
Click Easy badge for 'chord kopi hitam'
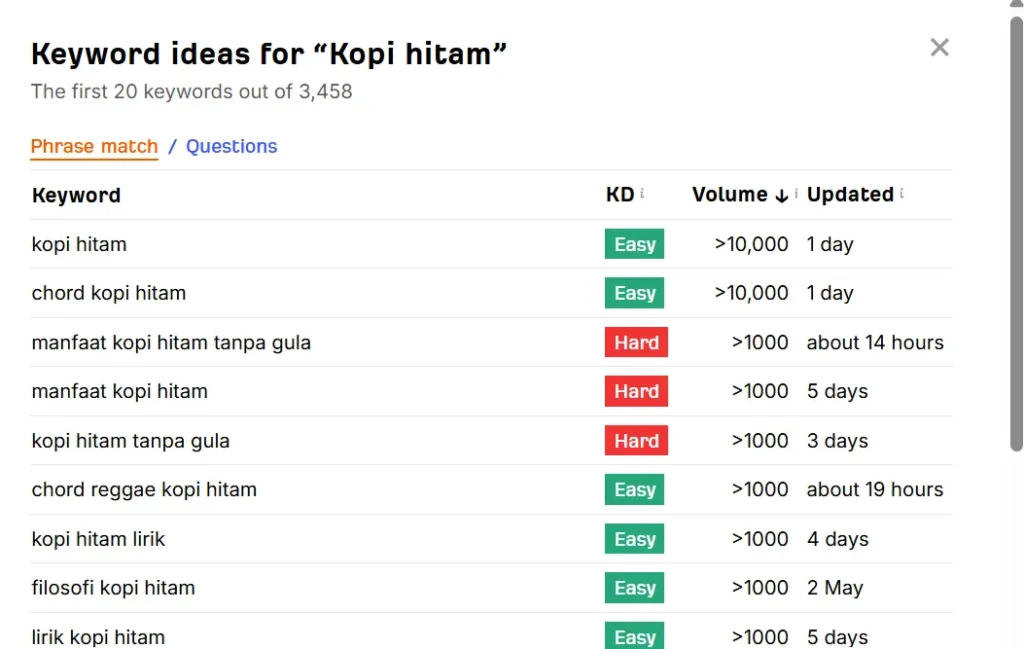coord(634,293)
